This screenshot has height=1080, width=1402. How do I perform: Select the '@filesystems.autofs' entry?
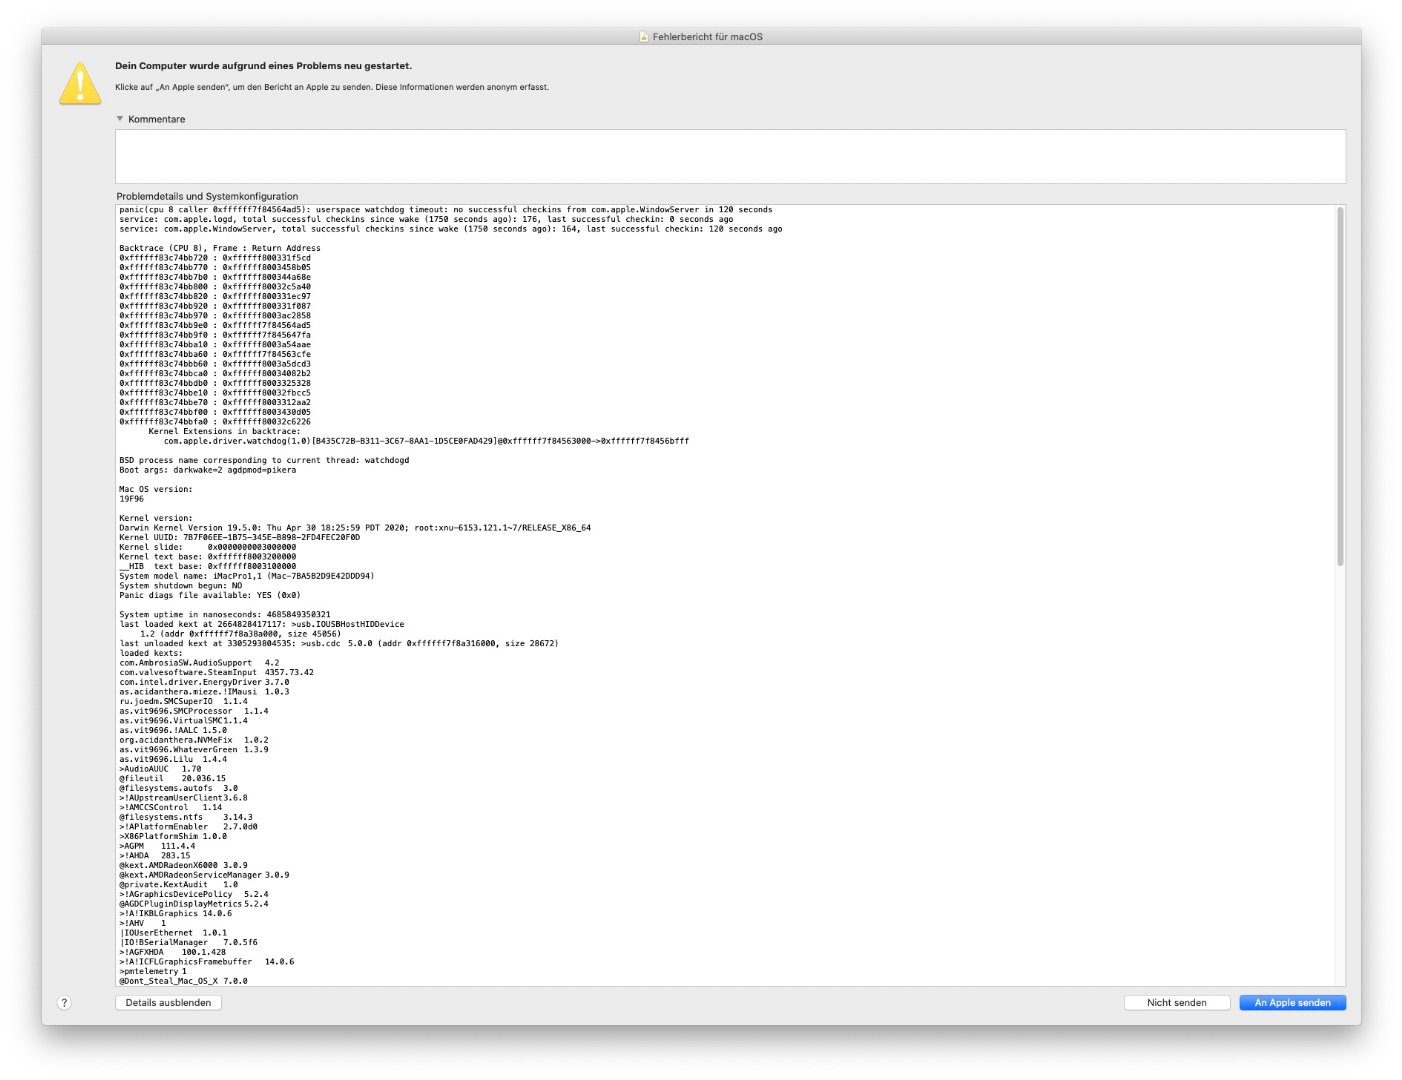(179, 789)
